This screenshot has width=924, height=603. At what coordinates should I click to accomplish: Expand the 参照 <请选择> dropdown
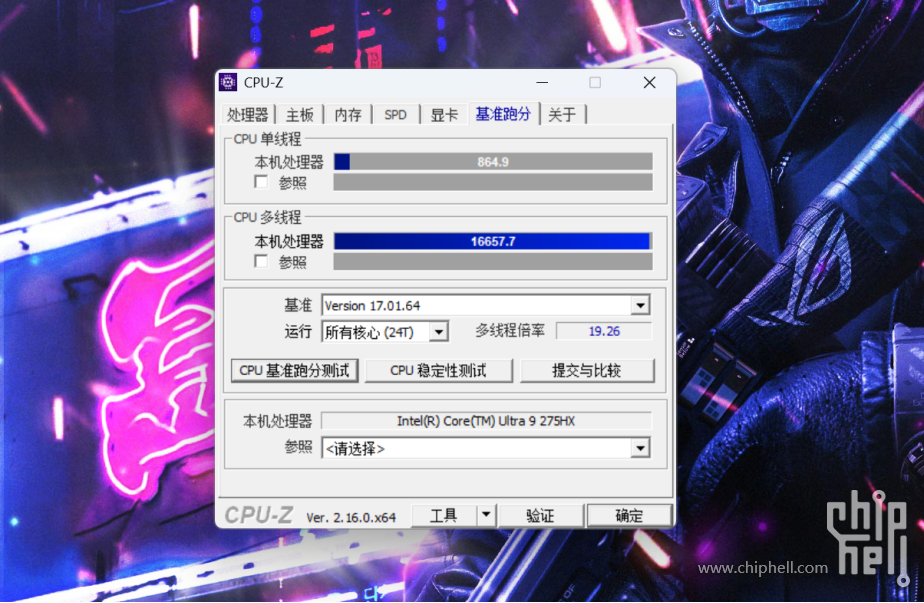click(640, 449)
